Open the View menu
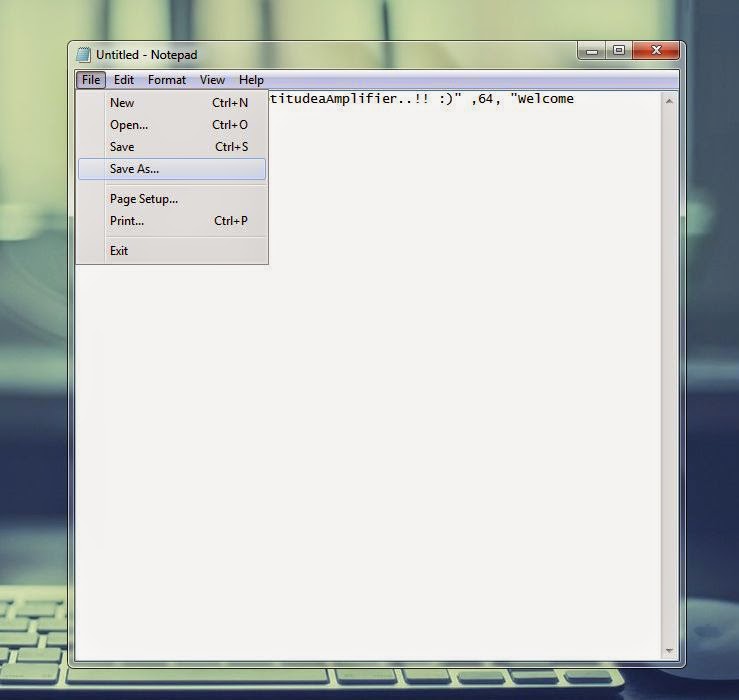This screenshot has height=700, width=739. pos(212,80)
